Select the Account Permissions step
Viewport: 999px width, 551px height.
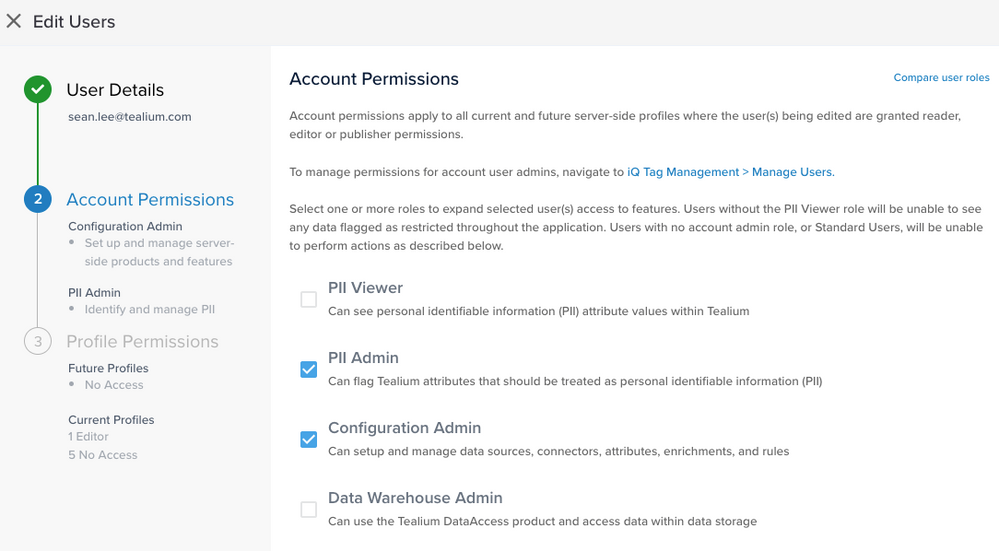click(x=150, y=200)
